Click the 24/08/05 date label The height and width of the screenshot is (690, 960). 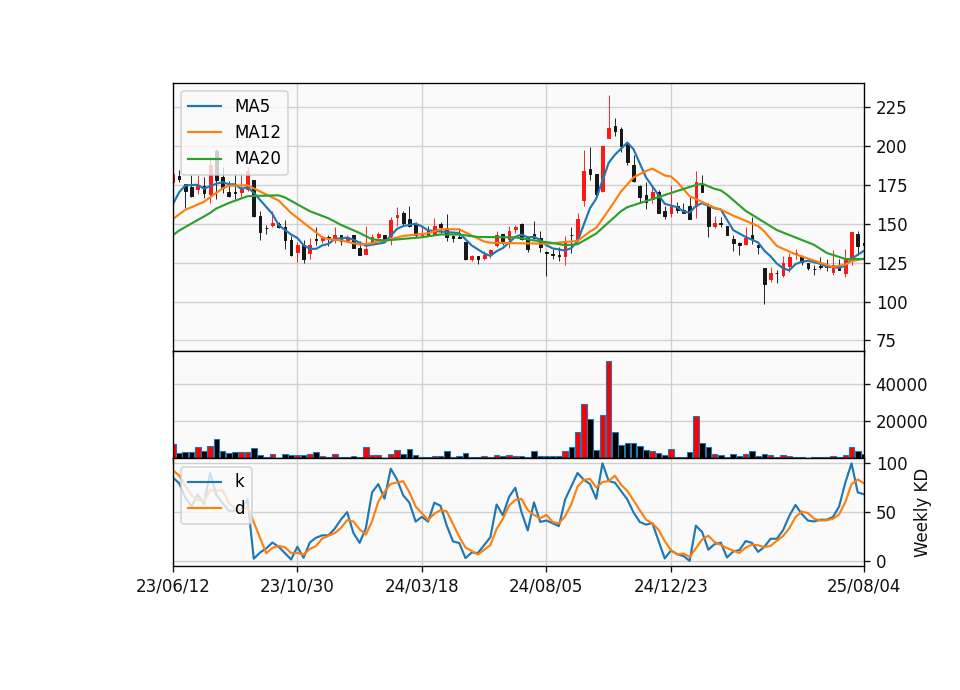pyautogui.click(x=546, y=586)
